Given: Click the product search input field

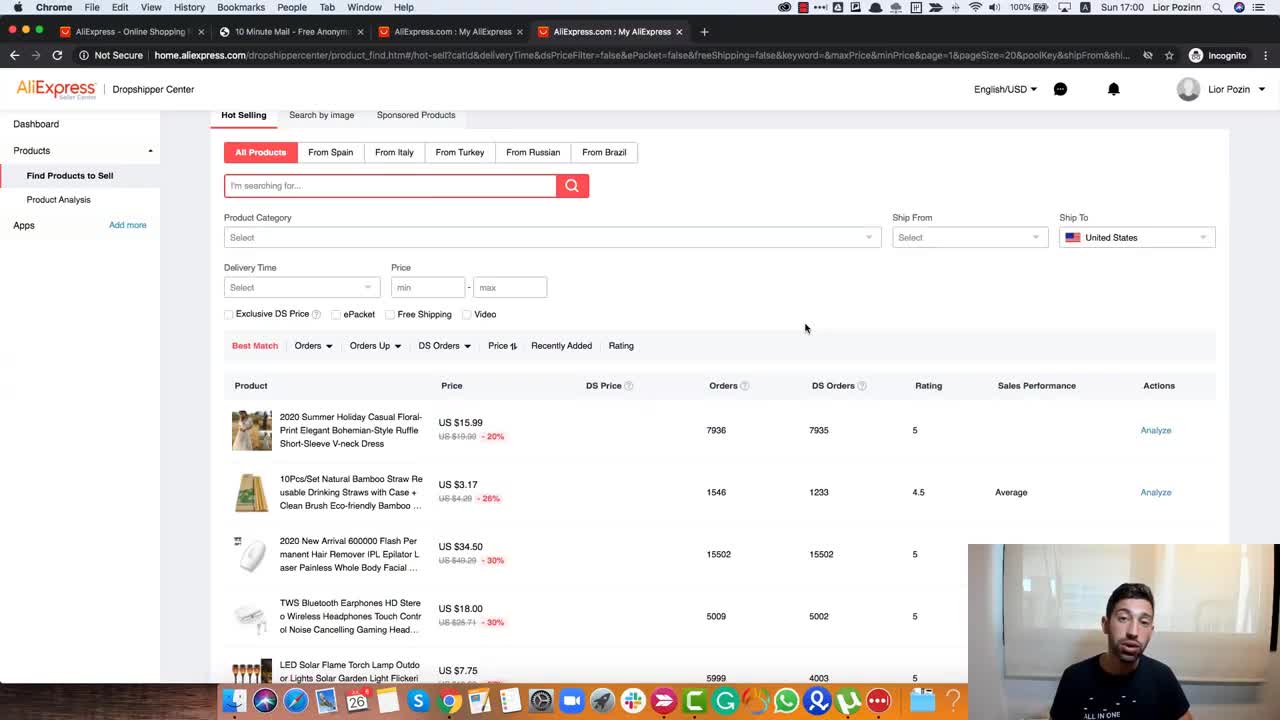Looking at the screenshot, I should click(390, 186).
